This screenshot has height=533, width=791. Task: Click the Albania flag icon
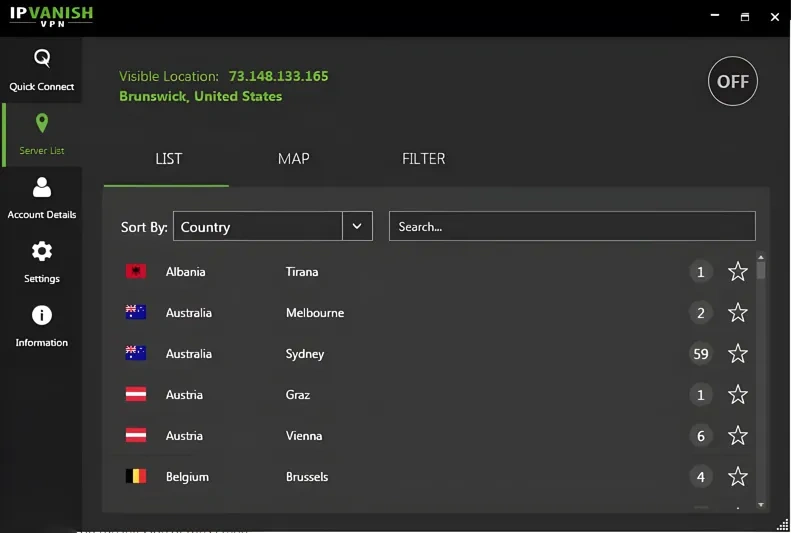136,271
